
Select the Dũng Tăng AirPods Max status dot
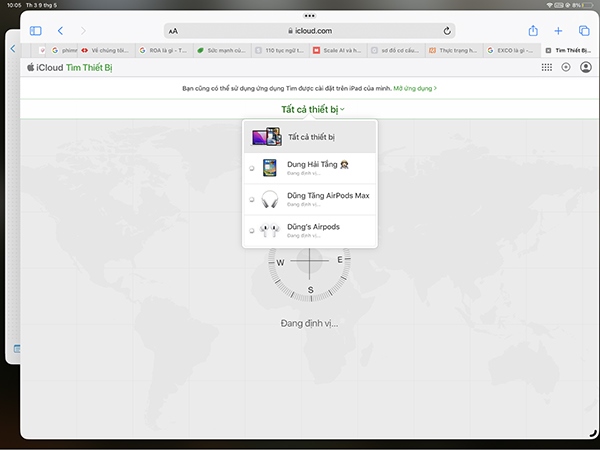point(252,199)
